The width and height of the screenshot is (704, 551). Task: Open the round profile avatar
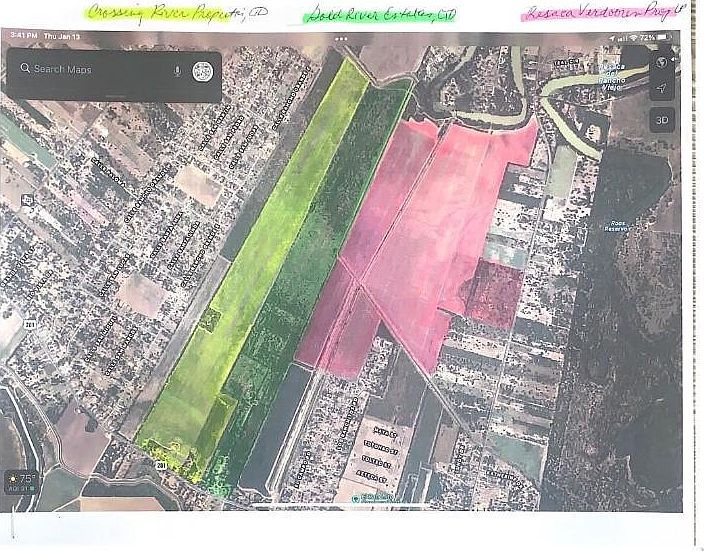(203, 71)
